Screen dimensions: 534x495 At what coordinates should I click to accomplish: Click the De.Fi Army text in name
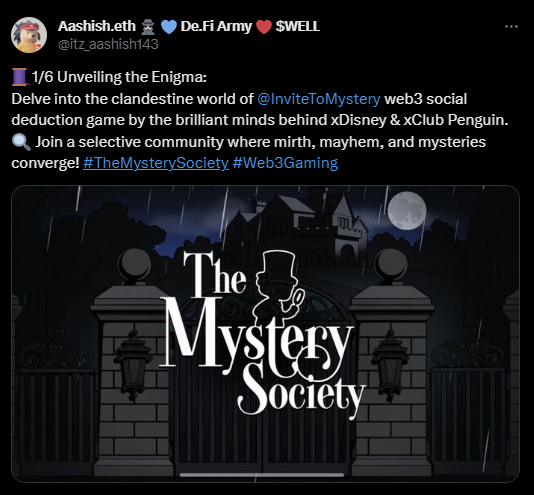216,27
